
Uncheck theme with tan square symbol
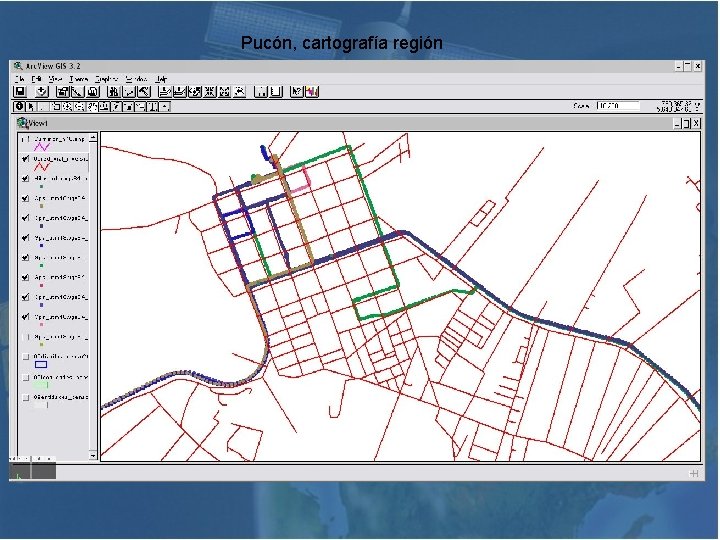coord(26,198)
